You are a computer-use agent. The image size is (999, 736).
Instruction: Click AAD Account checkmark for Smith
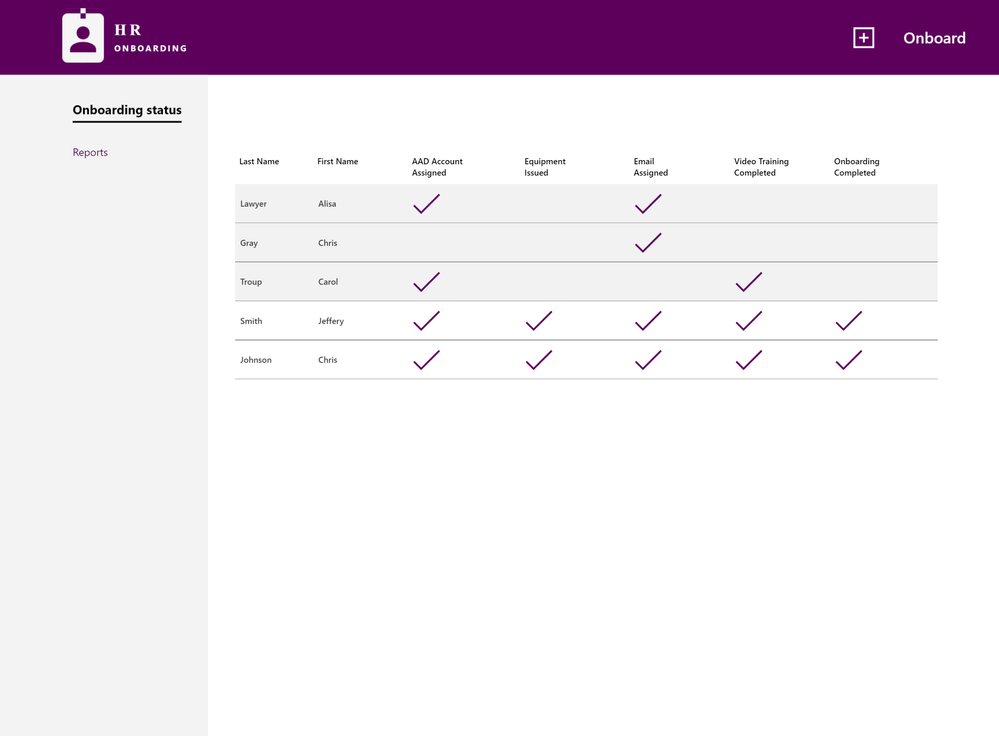426,321
